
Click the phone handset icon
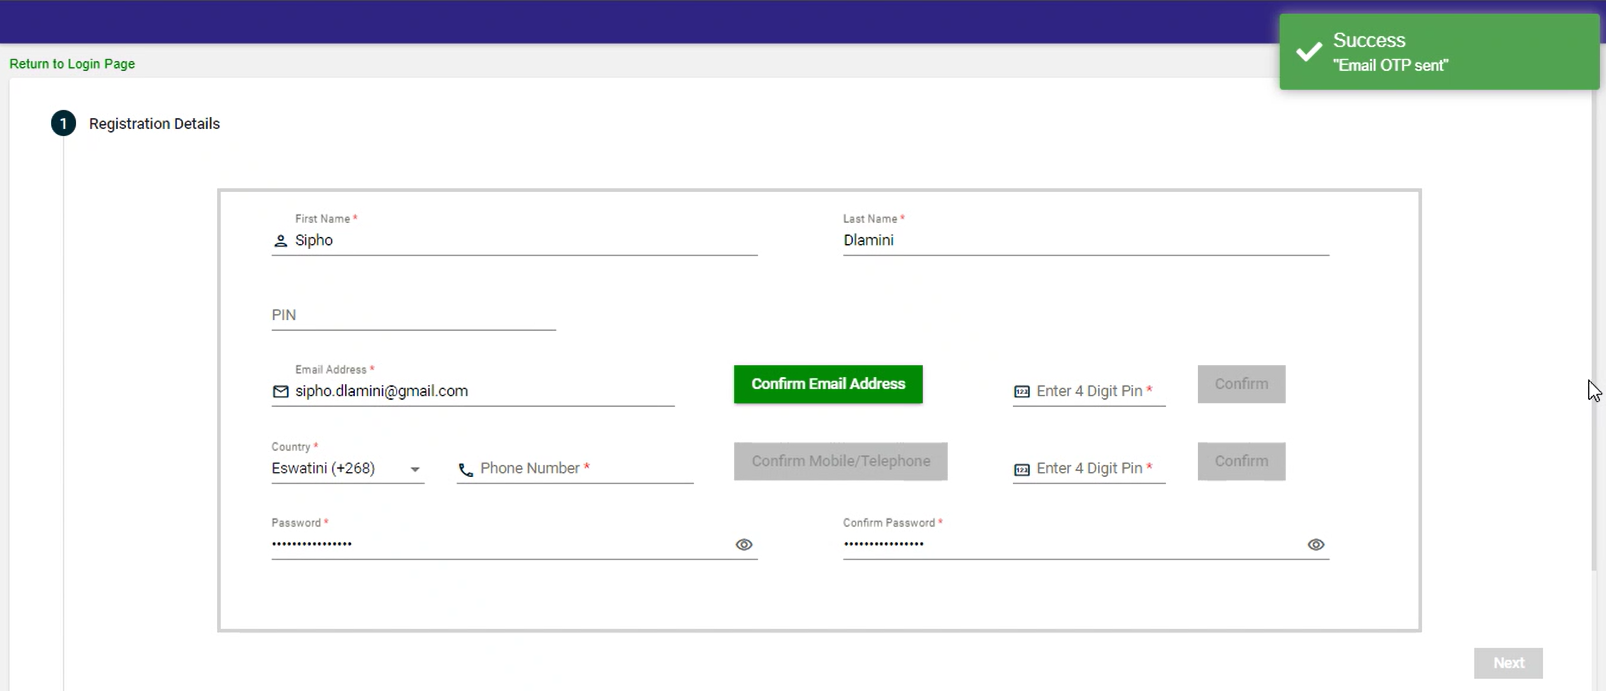465,470
